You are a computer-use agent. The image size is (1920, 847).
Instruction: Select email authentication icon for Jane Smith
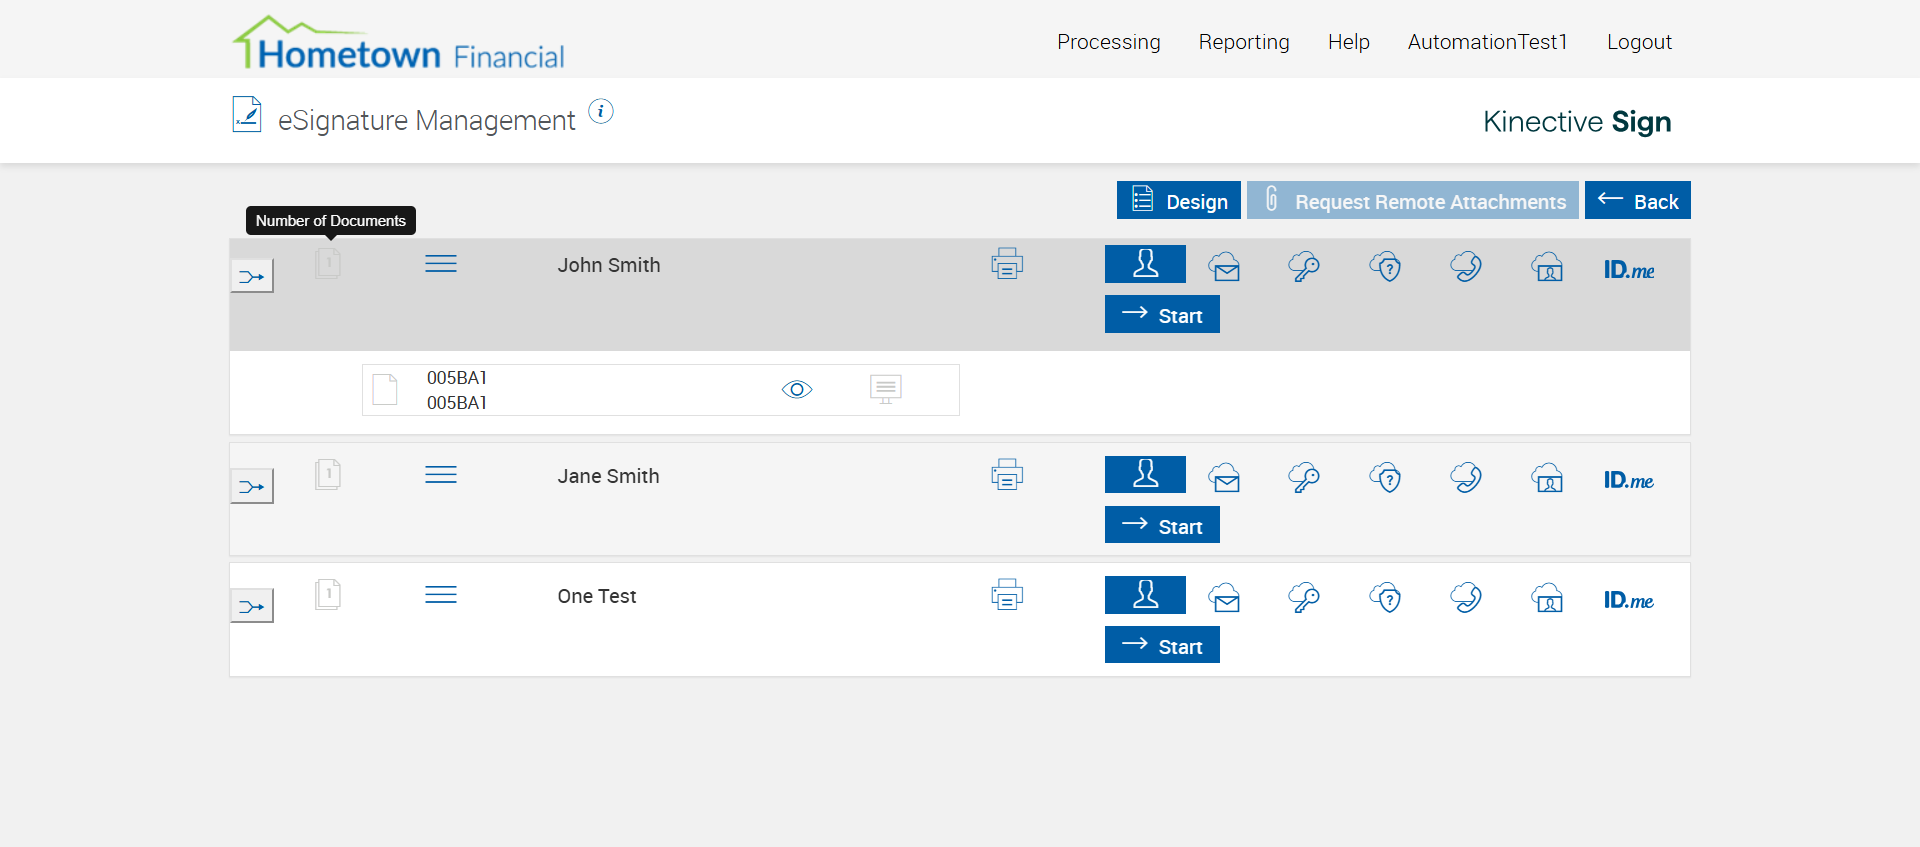coord(1224,478)
